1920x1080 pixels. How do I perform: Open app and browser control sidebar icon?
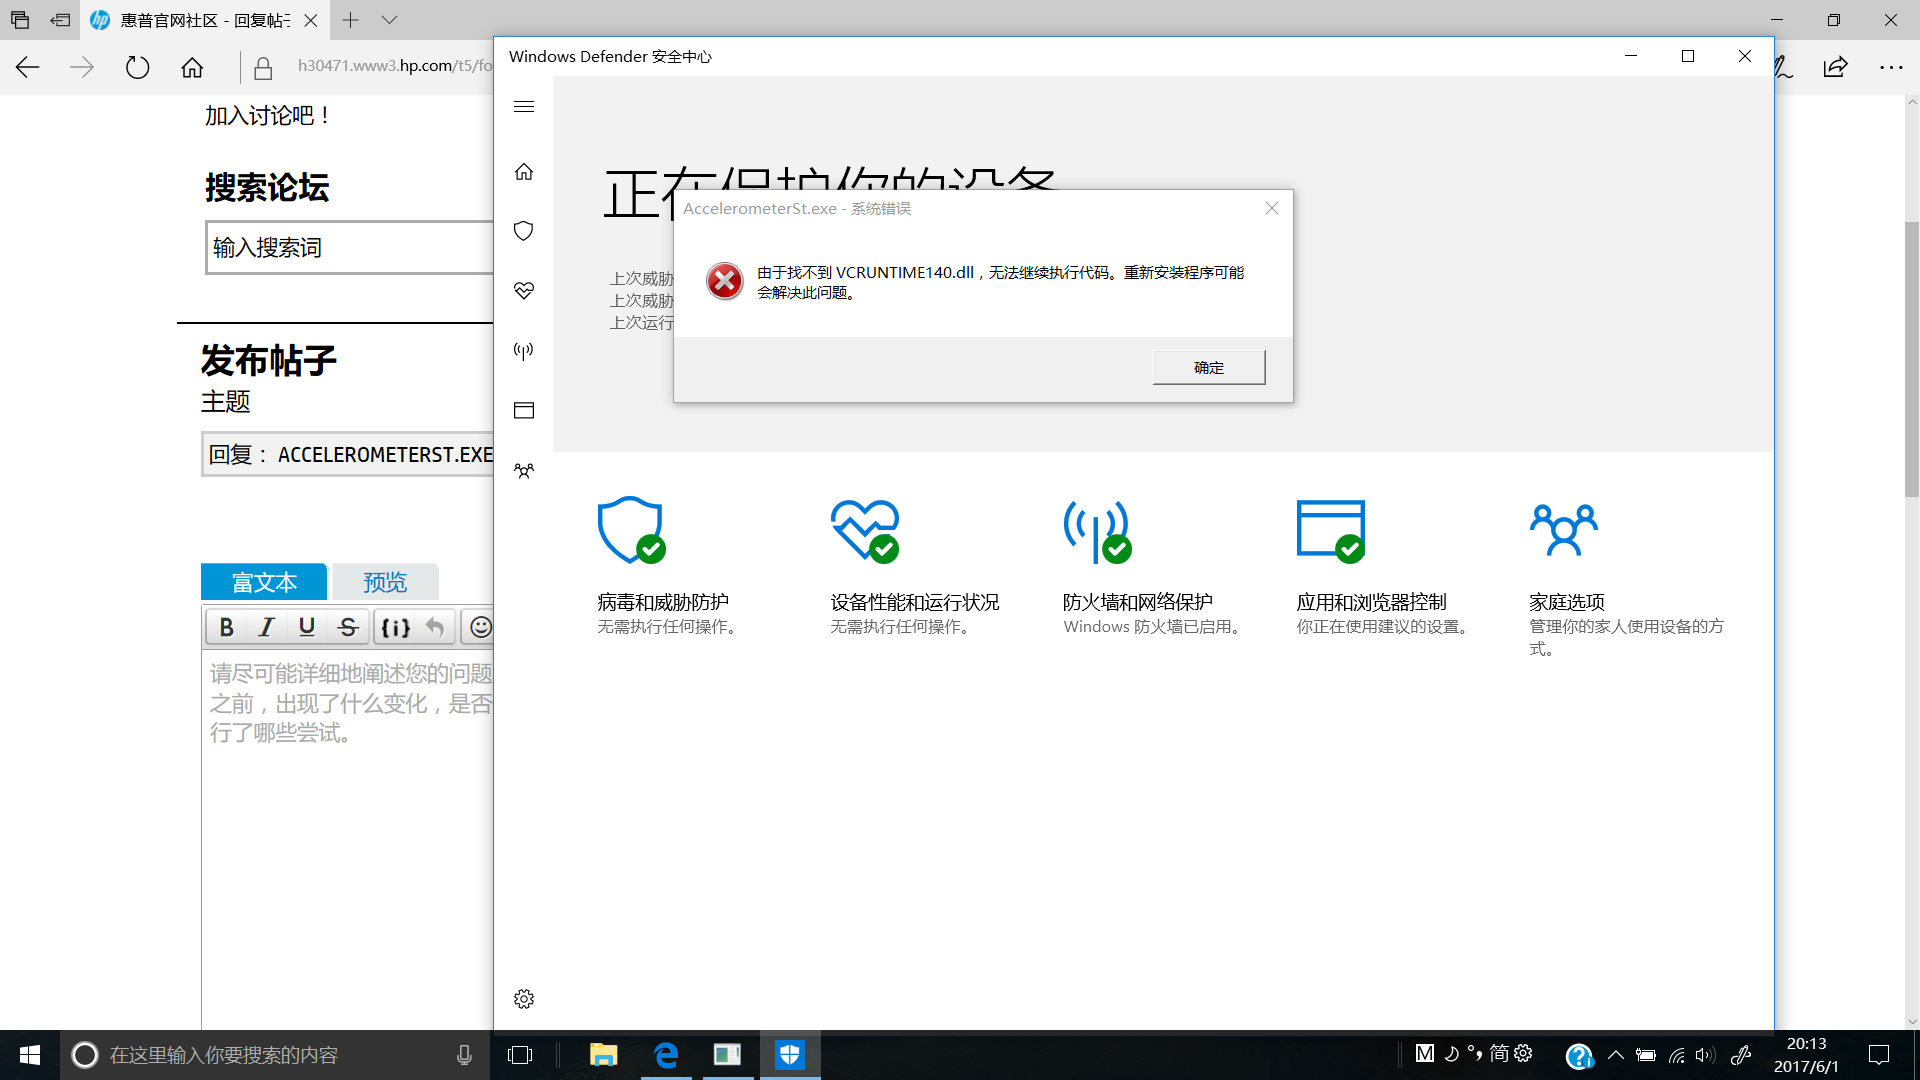(x=524, y=411)
